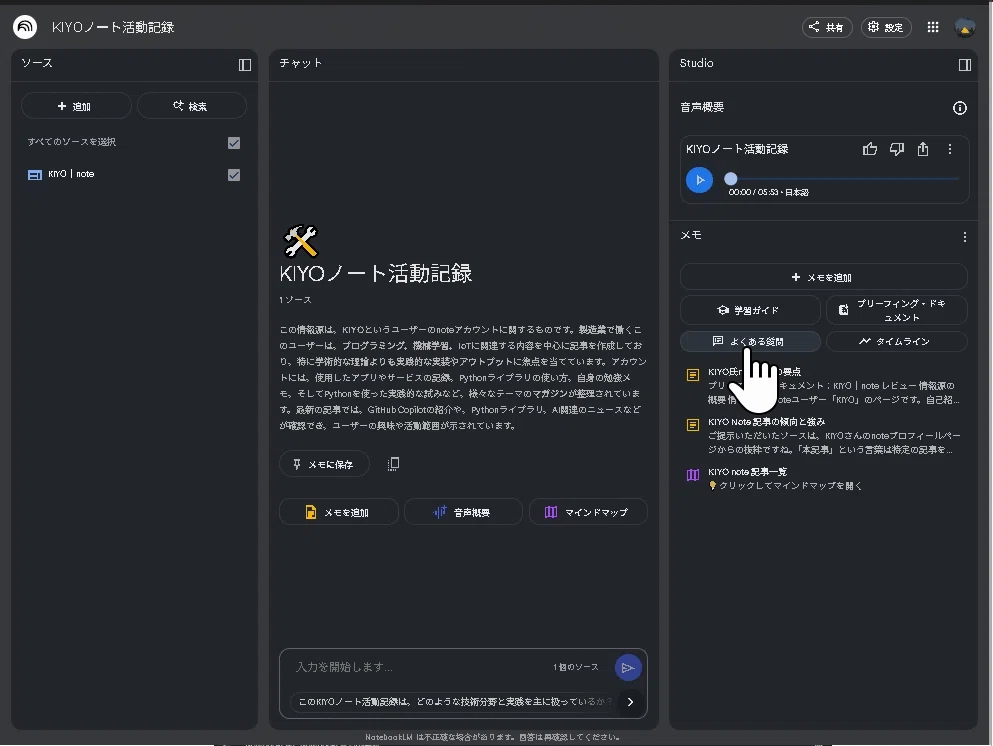The height and width of the screenshot is (746, 993).
Task: Send the chat message
Action: pos(628,667)
